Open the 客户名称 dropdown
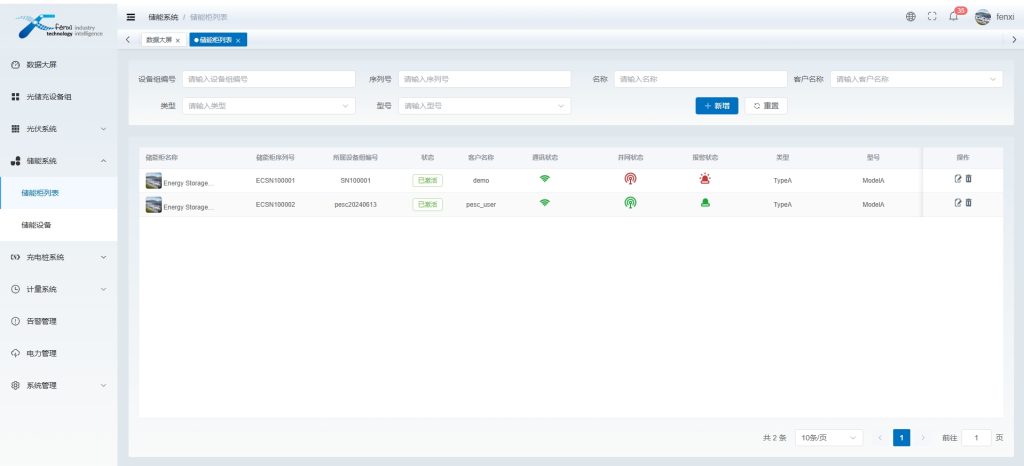 click(x=916, y=79)
